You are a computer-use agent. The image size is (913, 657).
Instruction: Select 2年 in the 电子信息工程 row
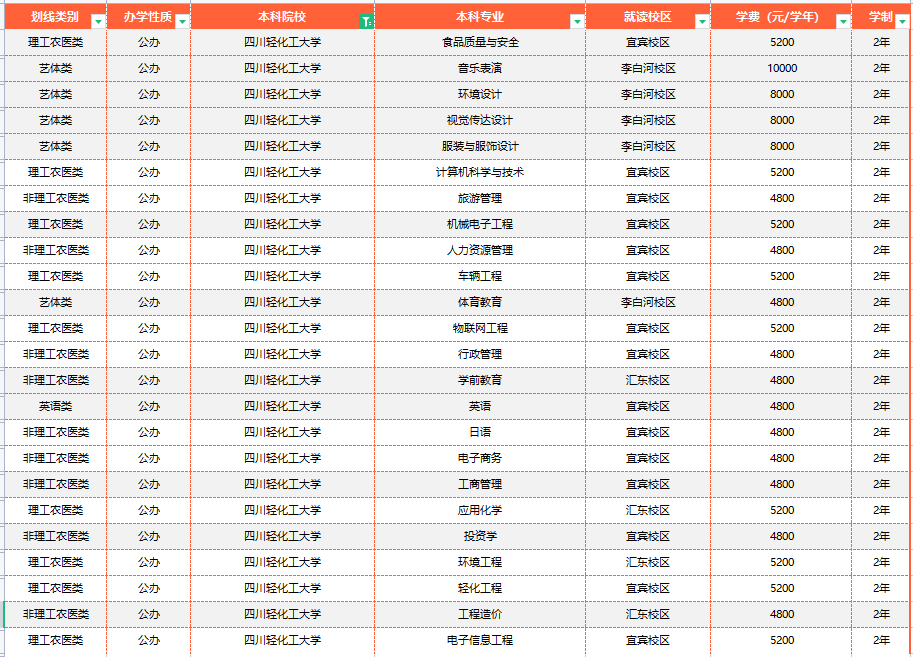click(x=881, y=640)
